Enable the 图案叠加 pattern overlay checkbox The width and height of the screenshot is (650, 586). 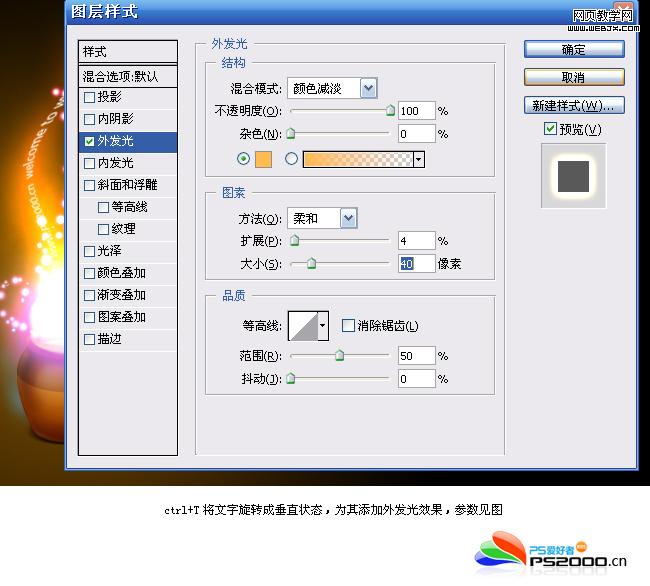pyautogui.click(x=89, y=317)
